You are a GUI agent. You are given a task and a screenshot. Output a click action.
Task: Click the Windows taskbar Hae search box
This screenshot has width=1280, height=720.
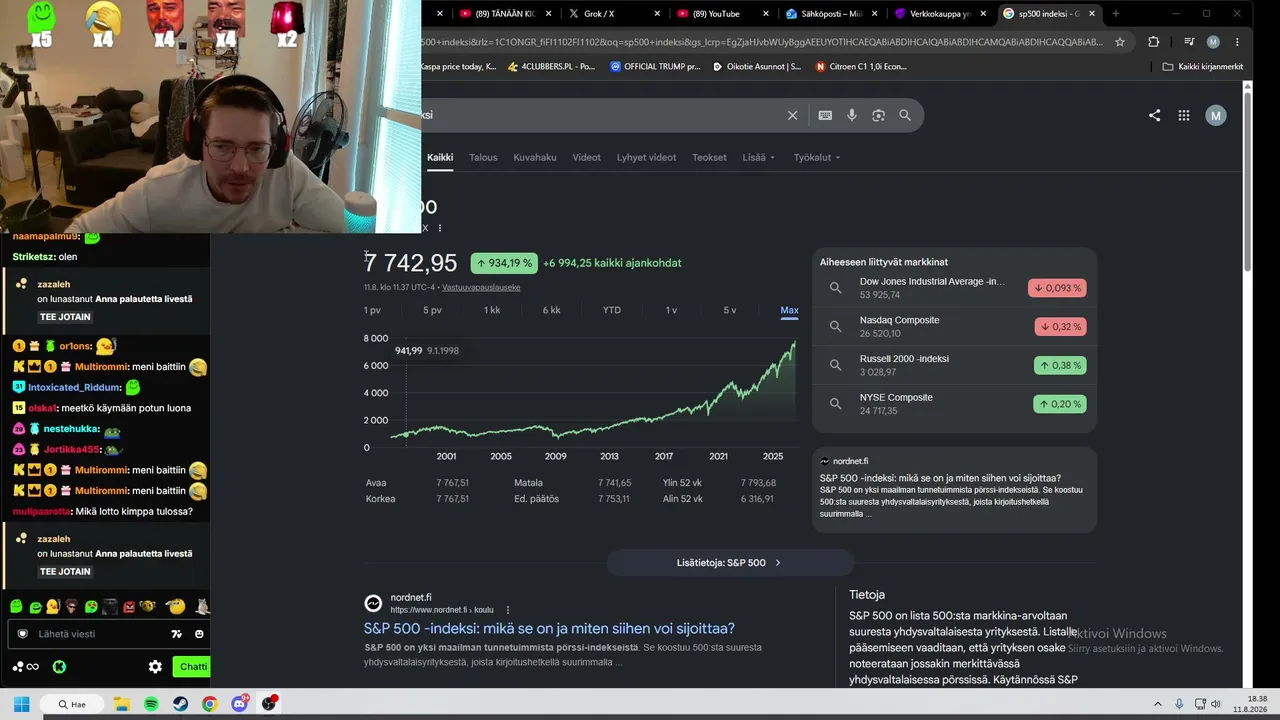(72, 704)
